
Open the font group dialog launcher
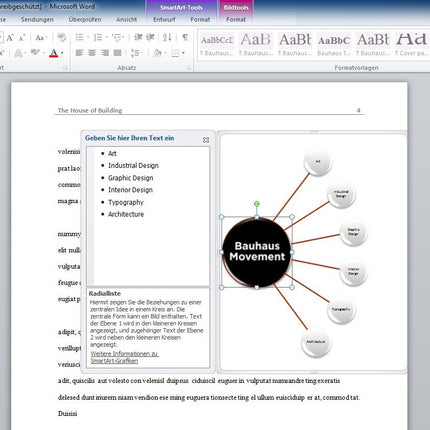66,68
